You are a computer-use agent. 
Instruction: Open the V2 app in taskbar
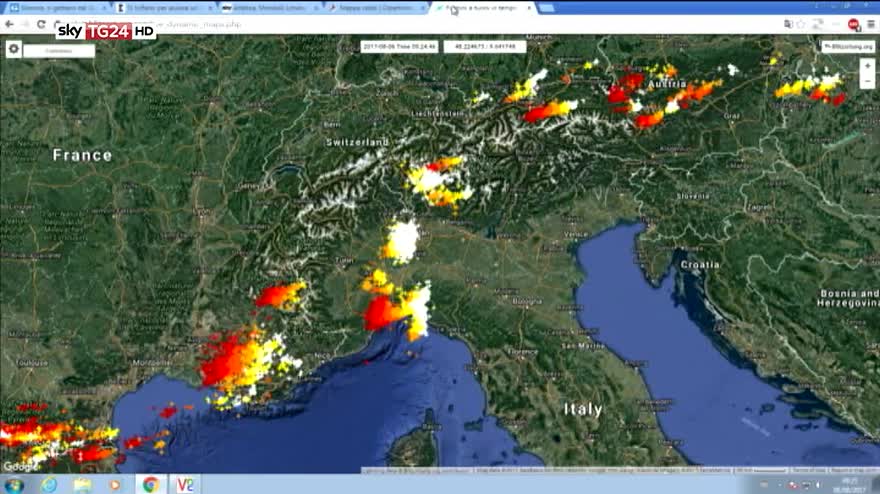[186, 485]
